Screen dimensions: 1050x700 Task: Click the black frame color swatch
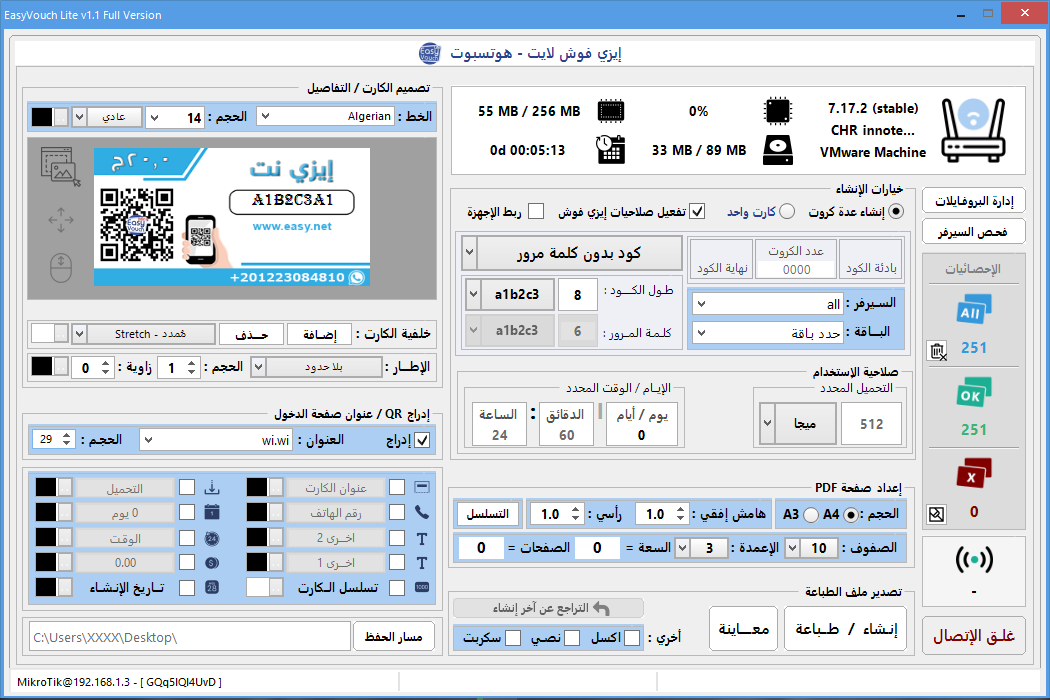(x=41, y=367)
